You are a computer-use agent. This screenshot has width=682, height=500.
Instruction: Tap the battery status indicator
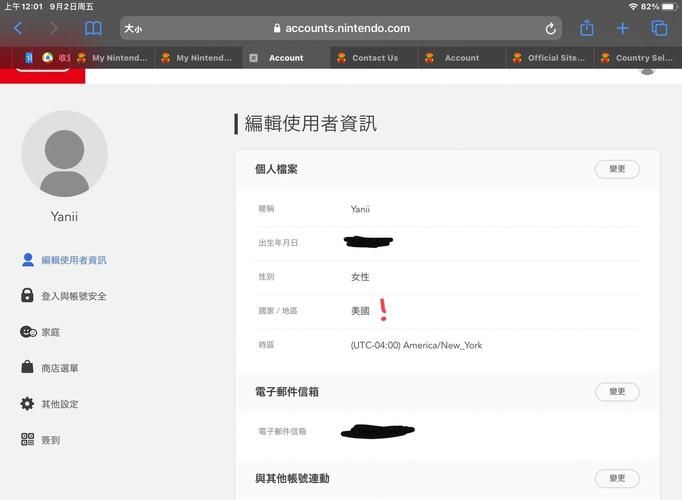(x=669, y=7)
